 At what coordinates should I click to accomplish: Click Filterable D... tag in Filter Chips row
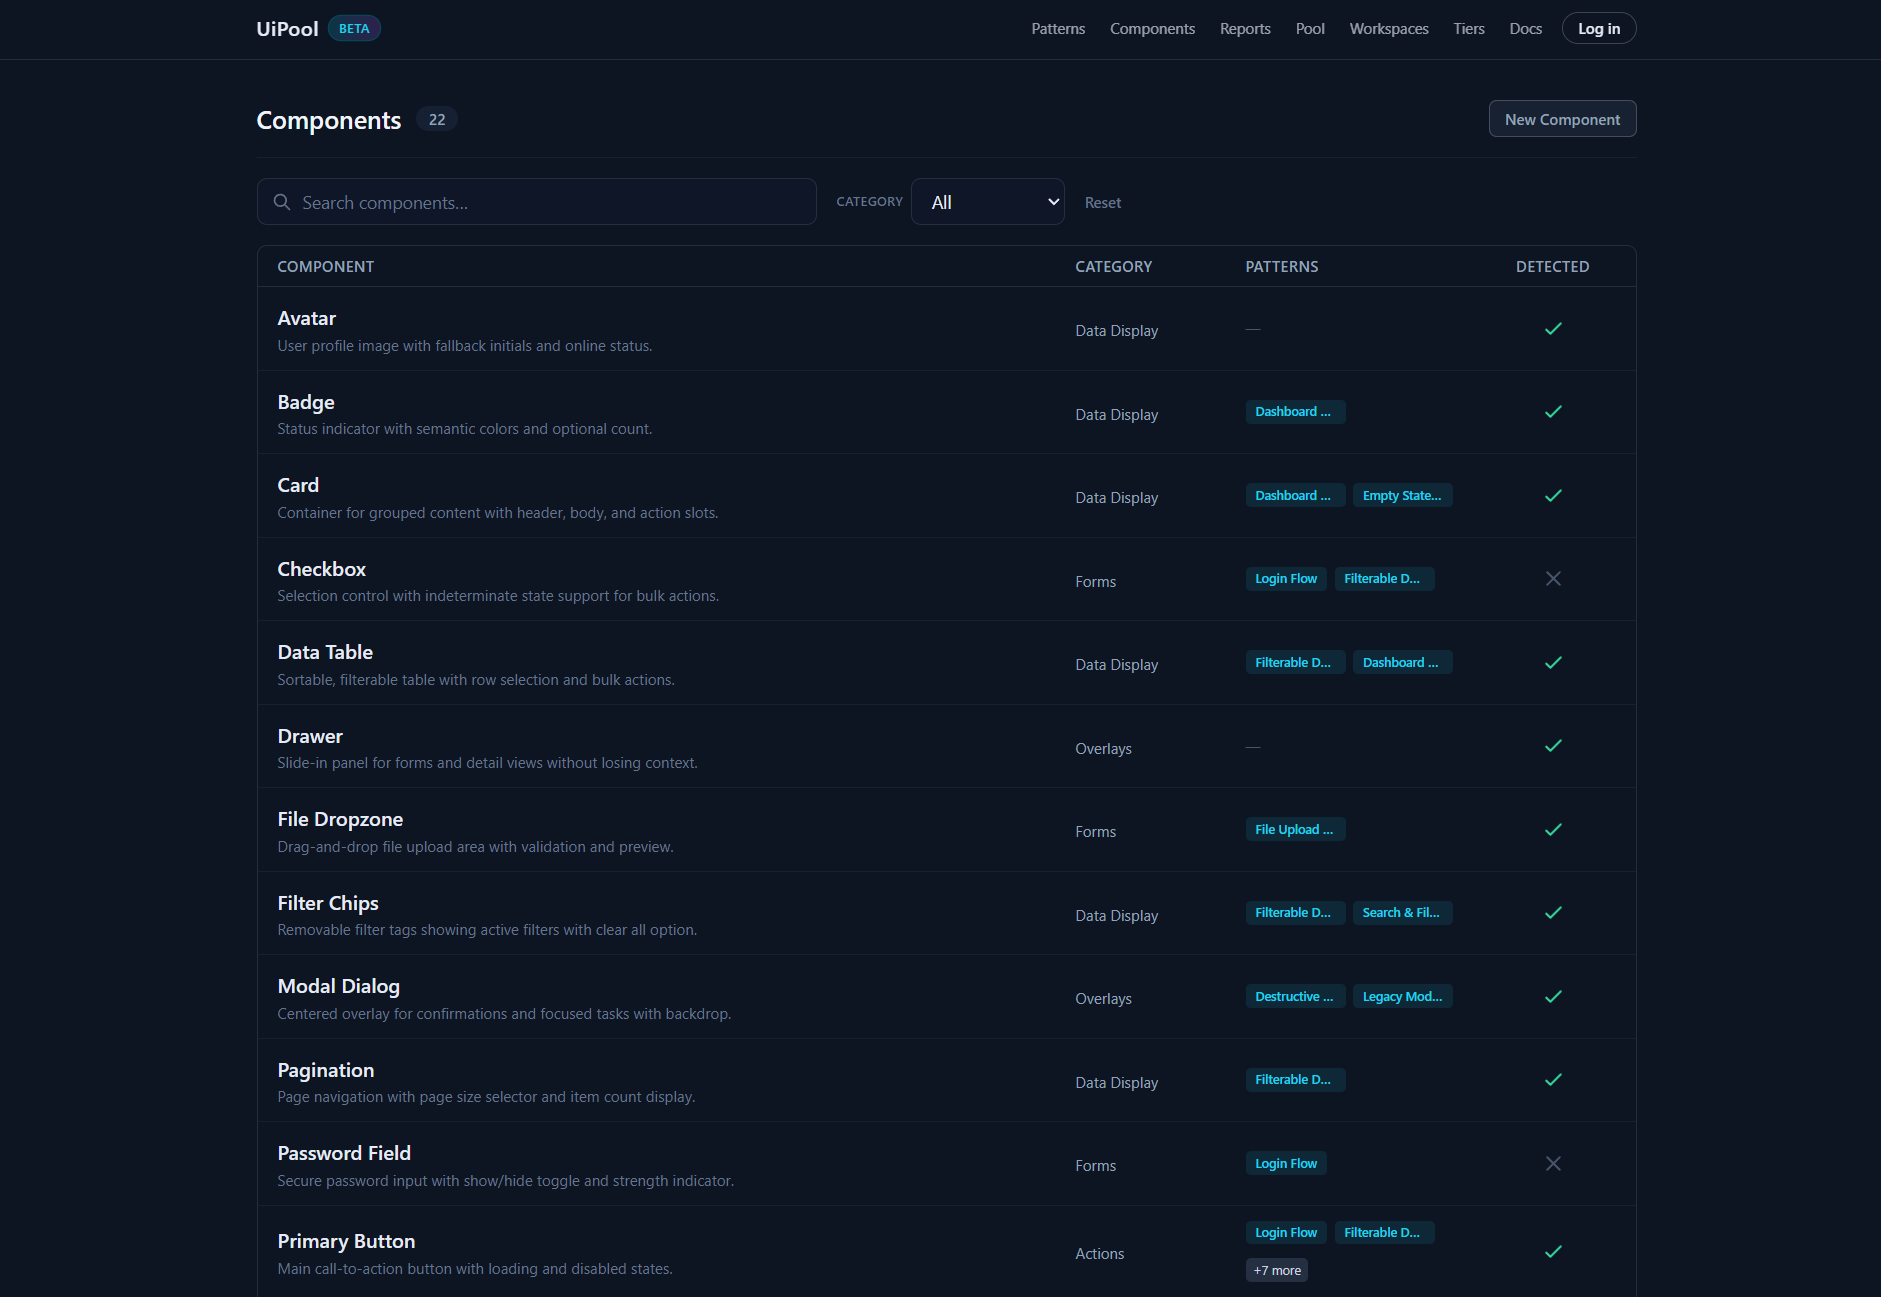point(1295,913)
